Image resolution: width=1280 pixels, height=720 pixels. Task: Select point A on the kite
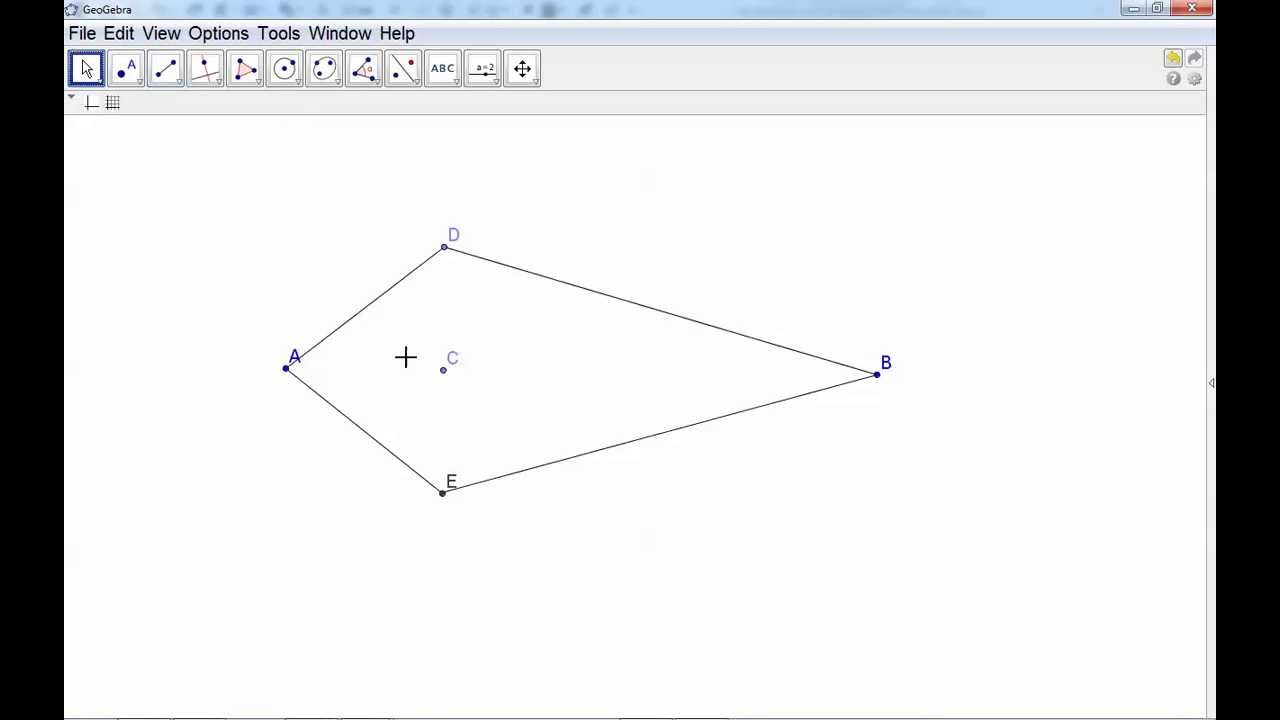click(x=286, y=369)
